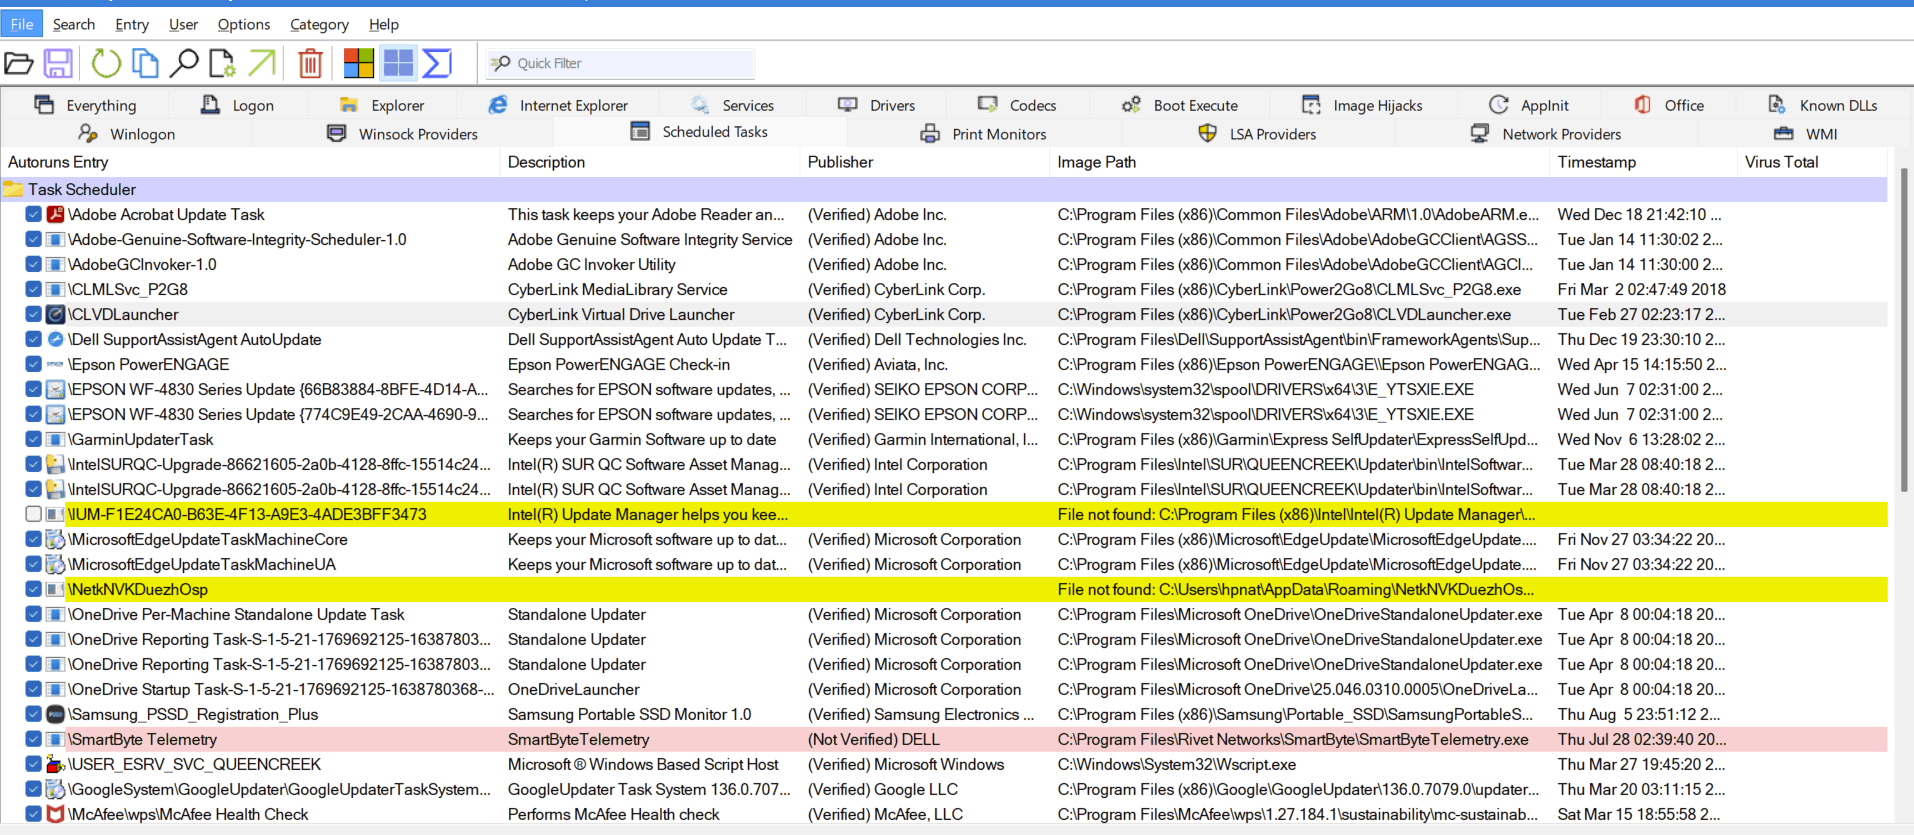Image resolution: width=1914 pixels, height=835 pixels.
Task: Click the Sigma VirusTotal toolbar icon
Action: click(x=437, y=63)
